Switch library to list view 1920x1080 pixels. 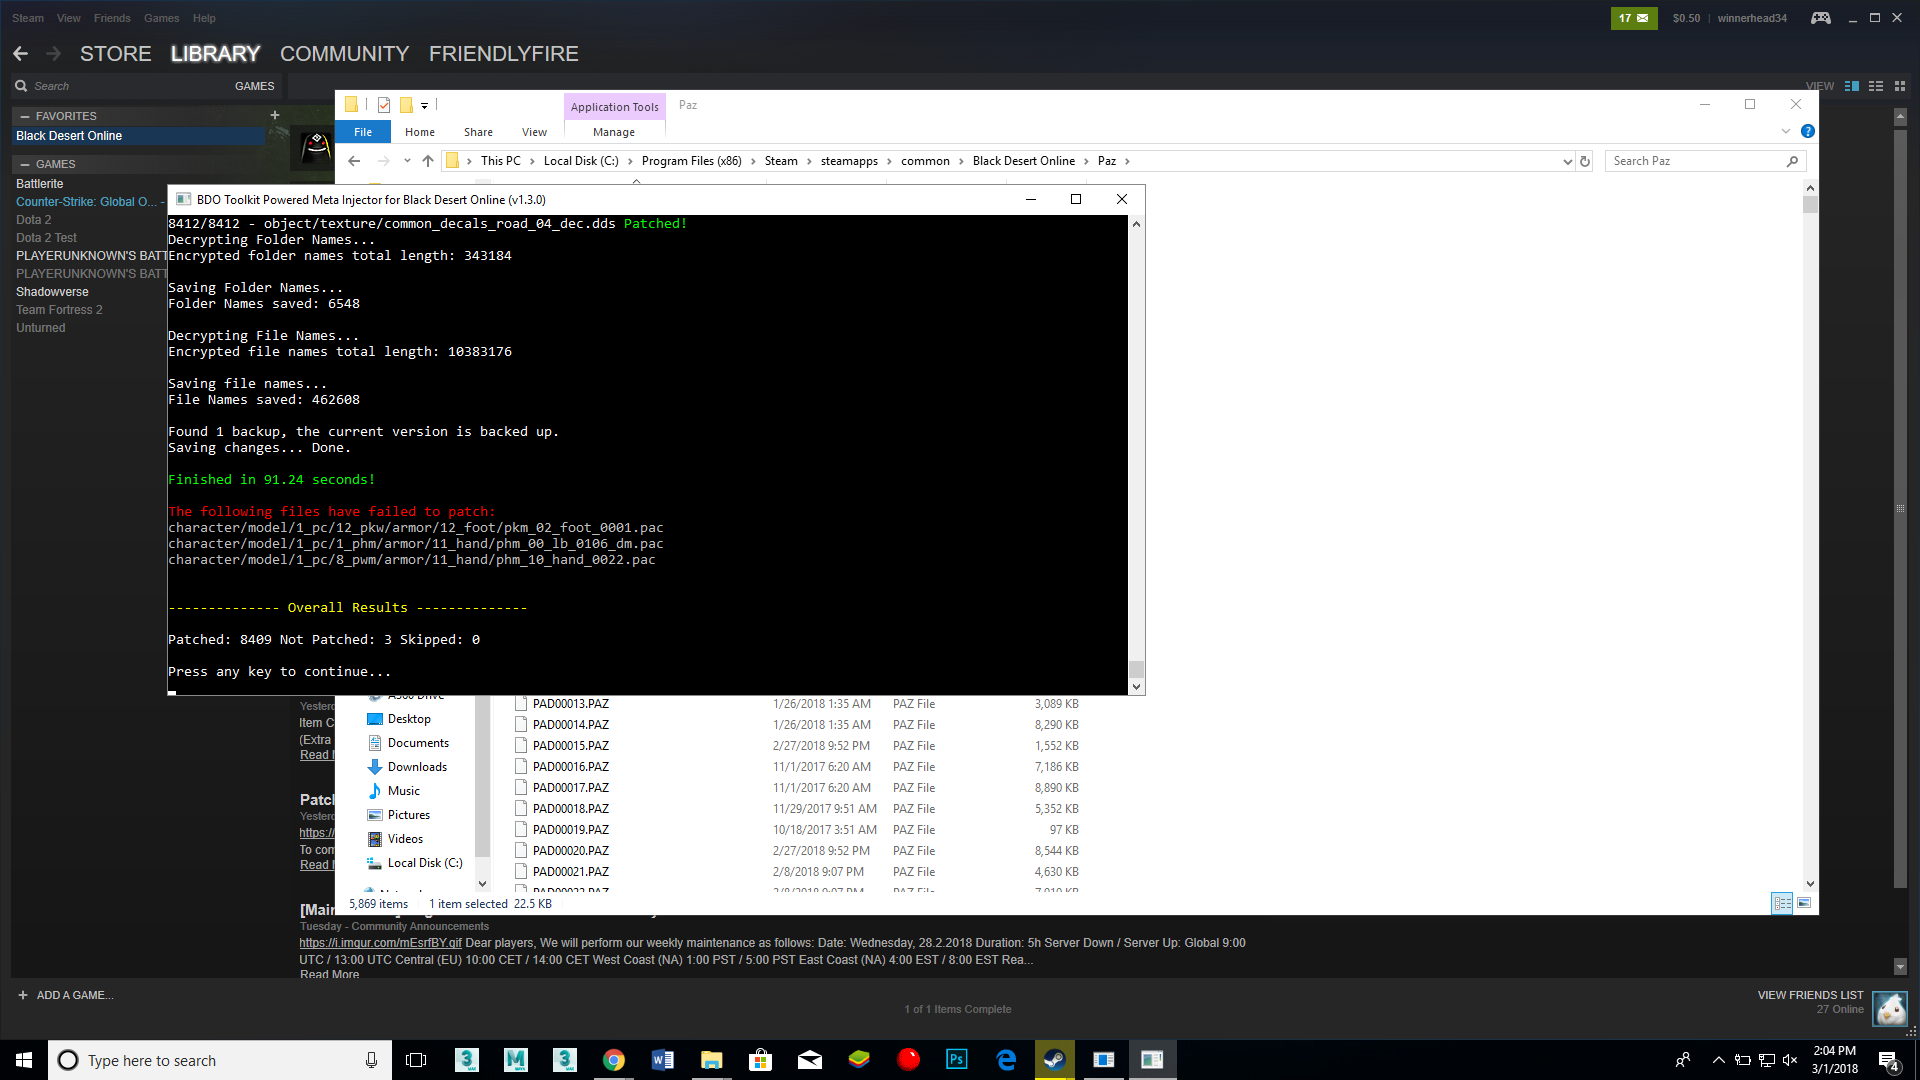click(1876, 86)
